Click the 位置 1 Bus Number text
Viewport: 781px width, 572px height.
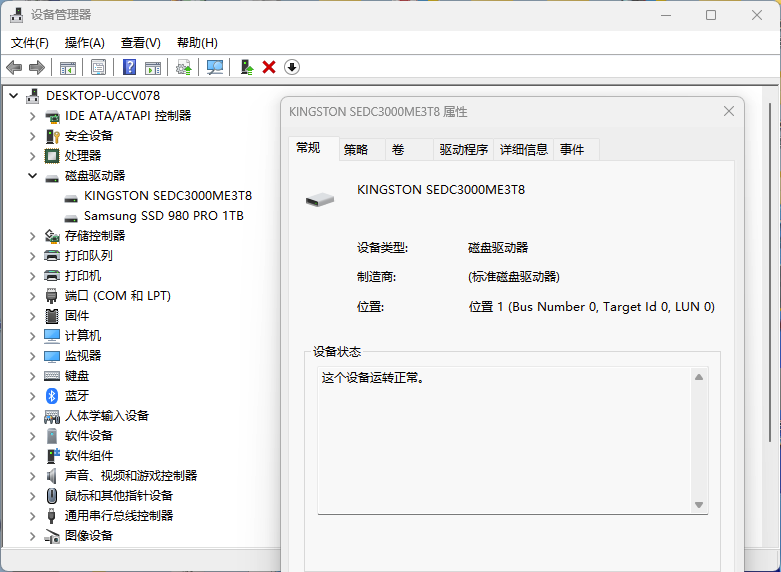[592, 307]
